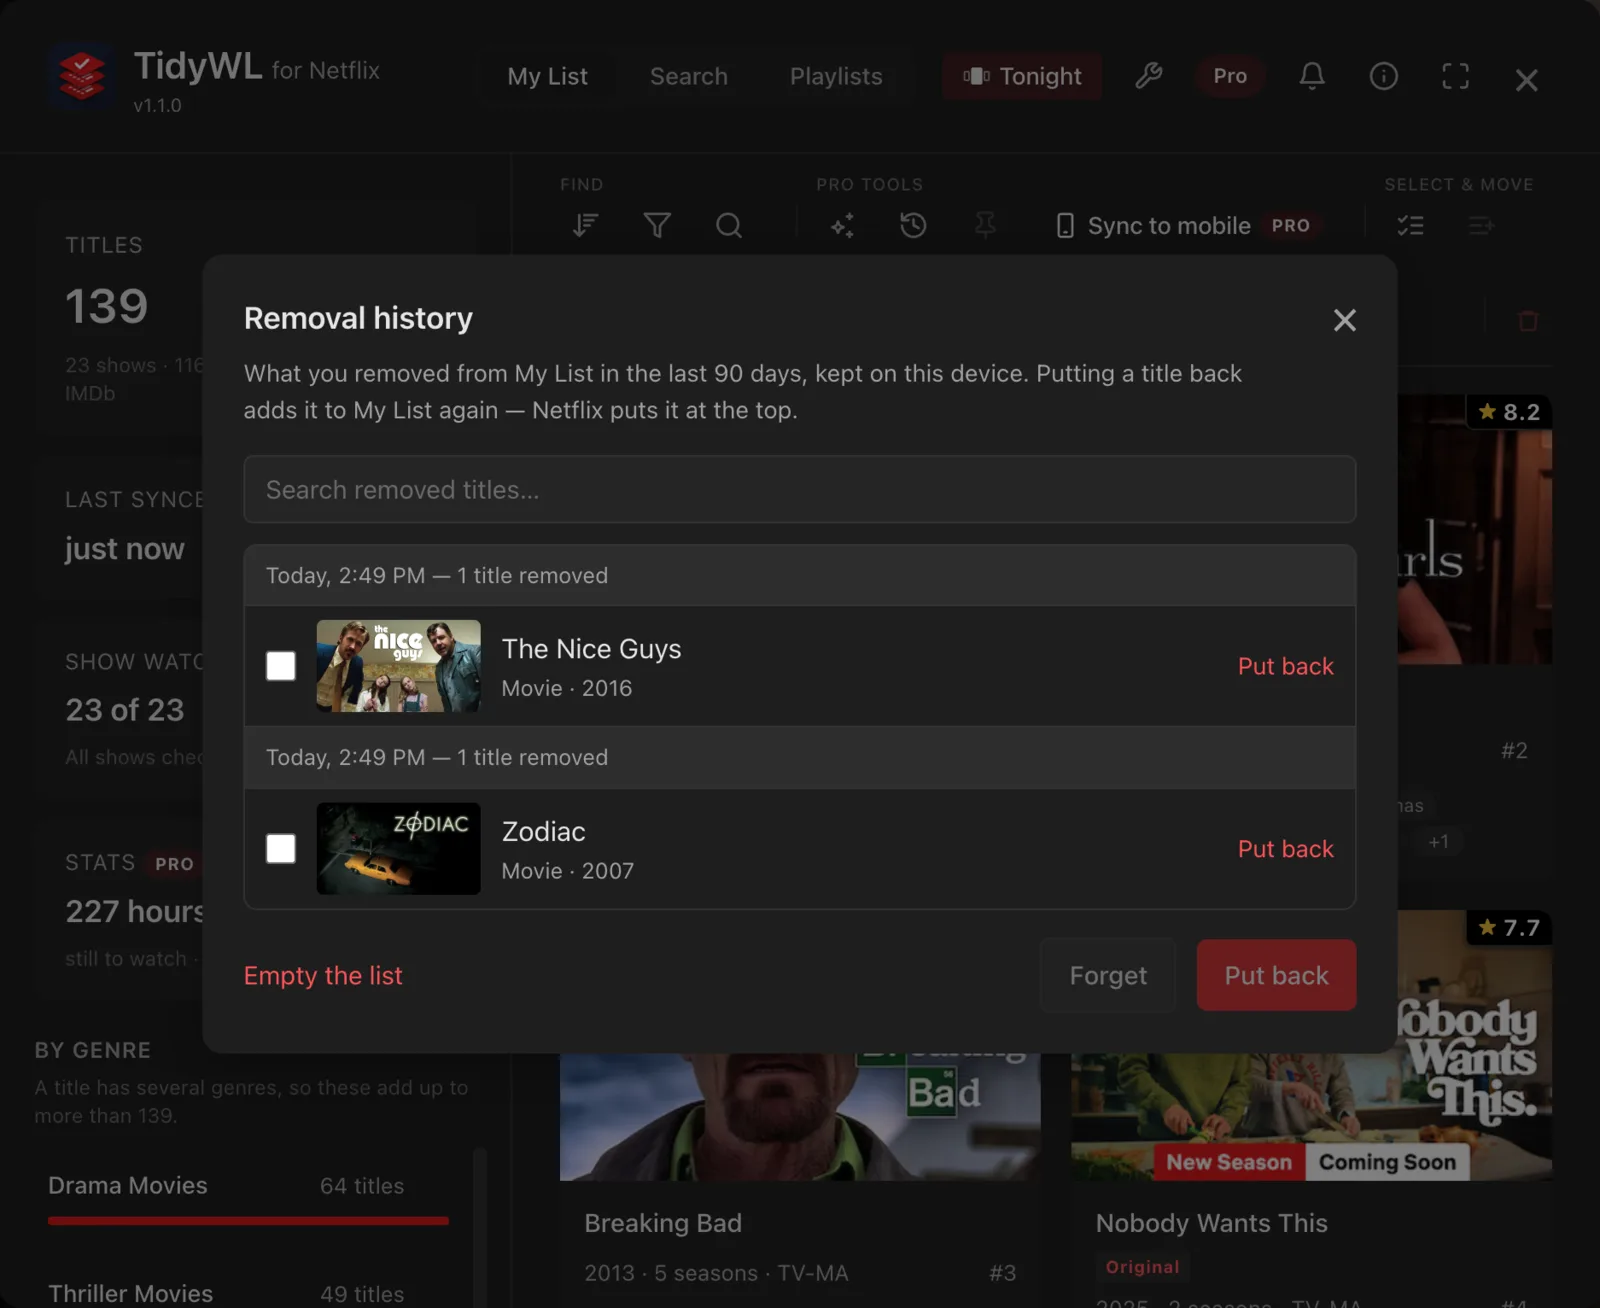The width and height of the screenshot is (1600, 1308).
Task: Open the Playlists tab
Action: [x=836, y=76]
